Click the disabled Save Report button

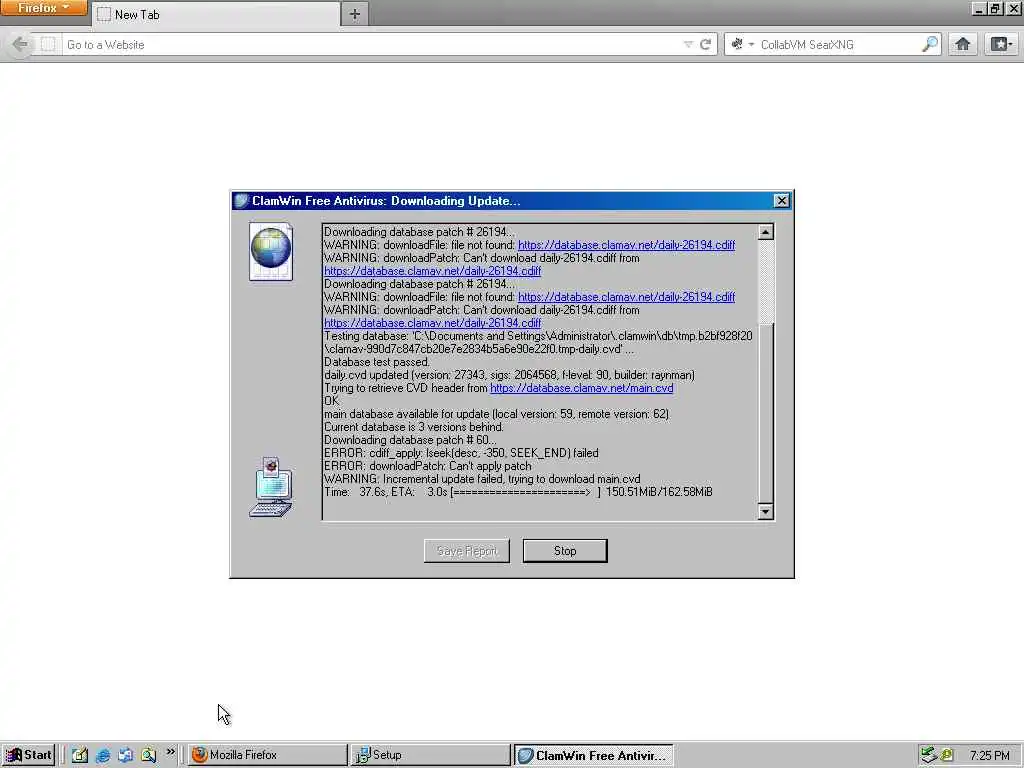coord(466,551)
